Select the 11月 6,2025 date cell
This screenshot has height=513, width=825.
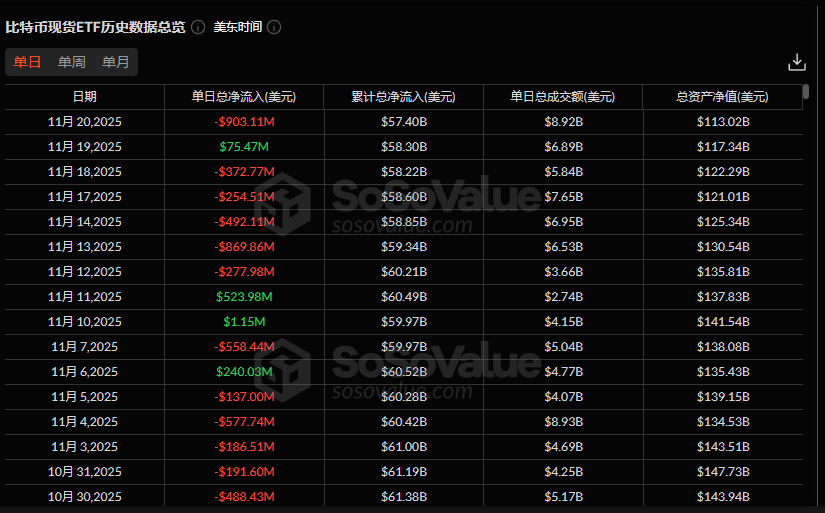85,372
